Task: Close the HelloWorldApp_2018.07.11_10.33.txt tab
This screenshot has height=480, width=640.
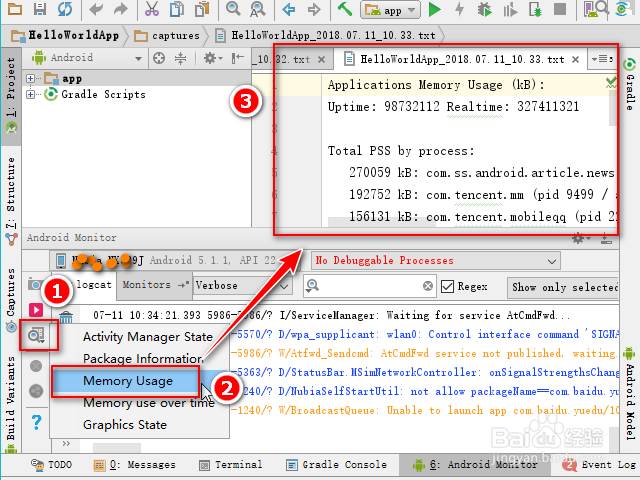Action: point(576,60)
